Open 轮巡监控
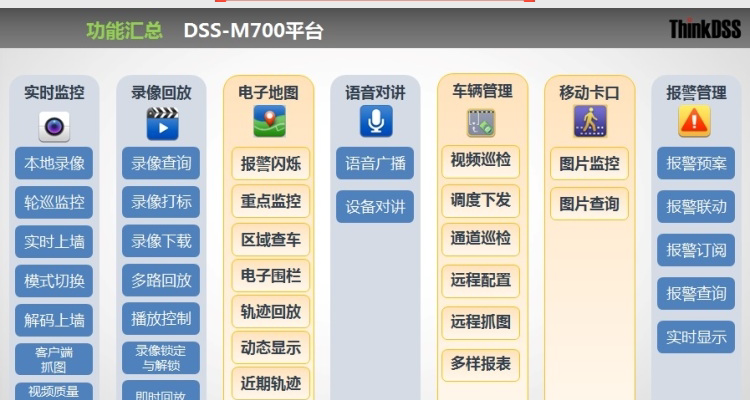Screen dimensions: 750x400 coord(54,202)
